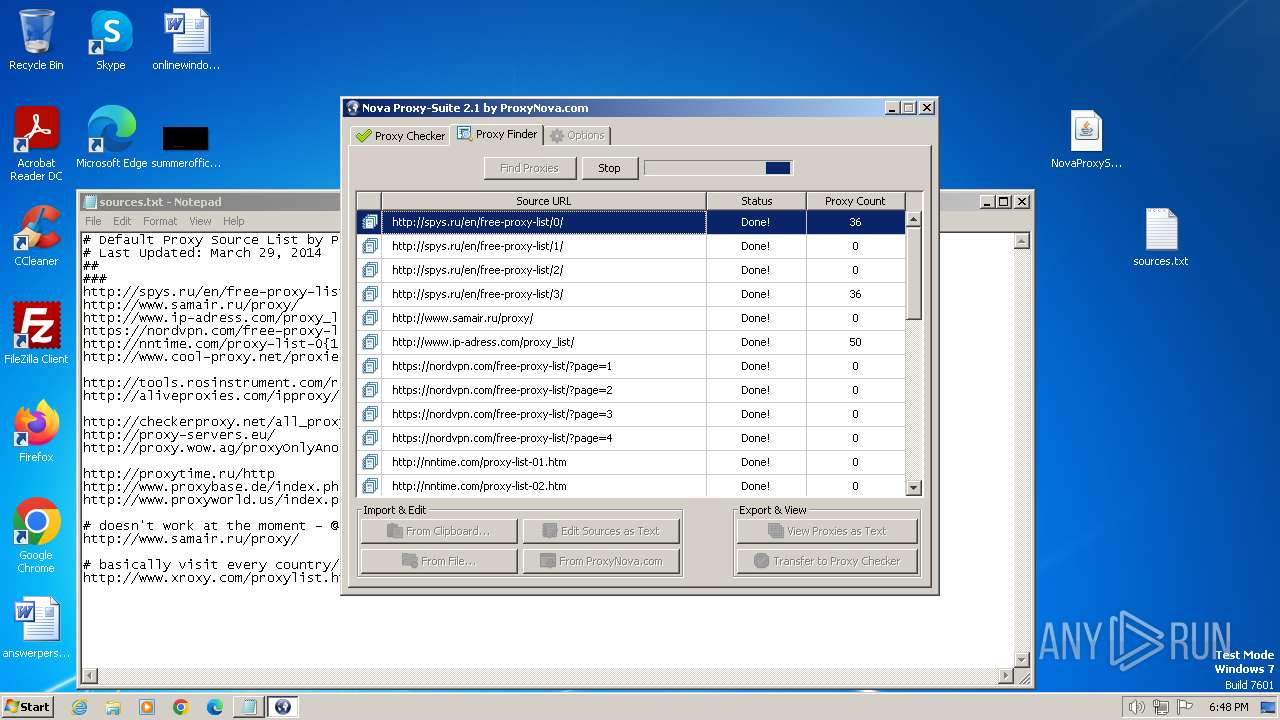Click the Chrome taskbar icon

pyautogui.click(x=181, y=707)
